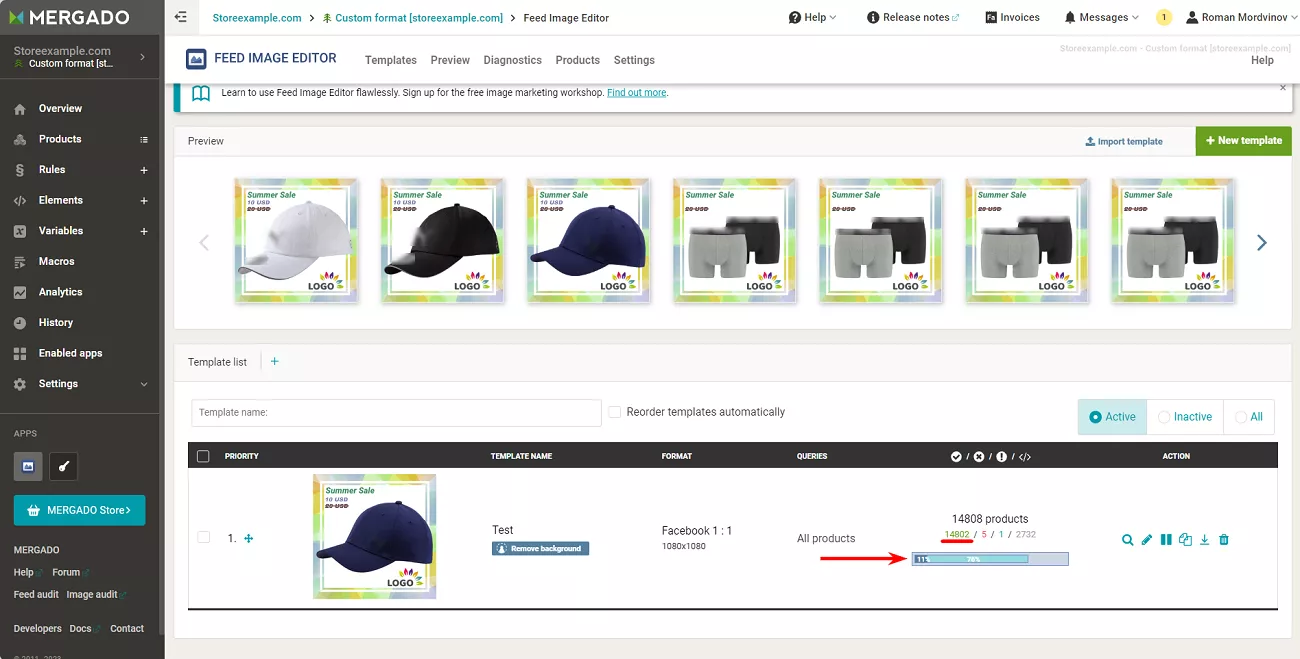The height and width of the screenshot is (659, 1300).
Task: Open the Preview tab
Action: 450,60
